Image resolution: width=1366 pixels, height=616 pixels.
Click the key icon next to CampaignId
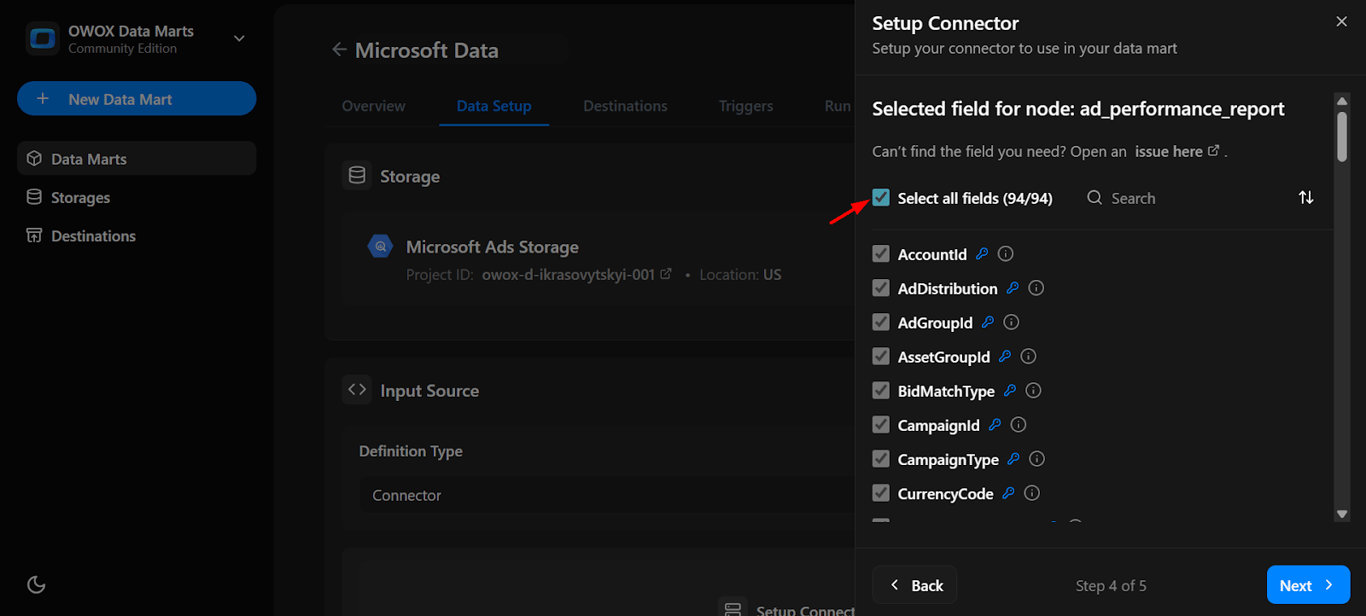click(995, 425)
